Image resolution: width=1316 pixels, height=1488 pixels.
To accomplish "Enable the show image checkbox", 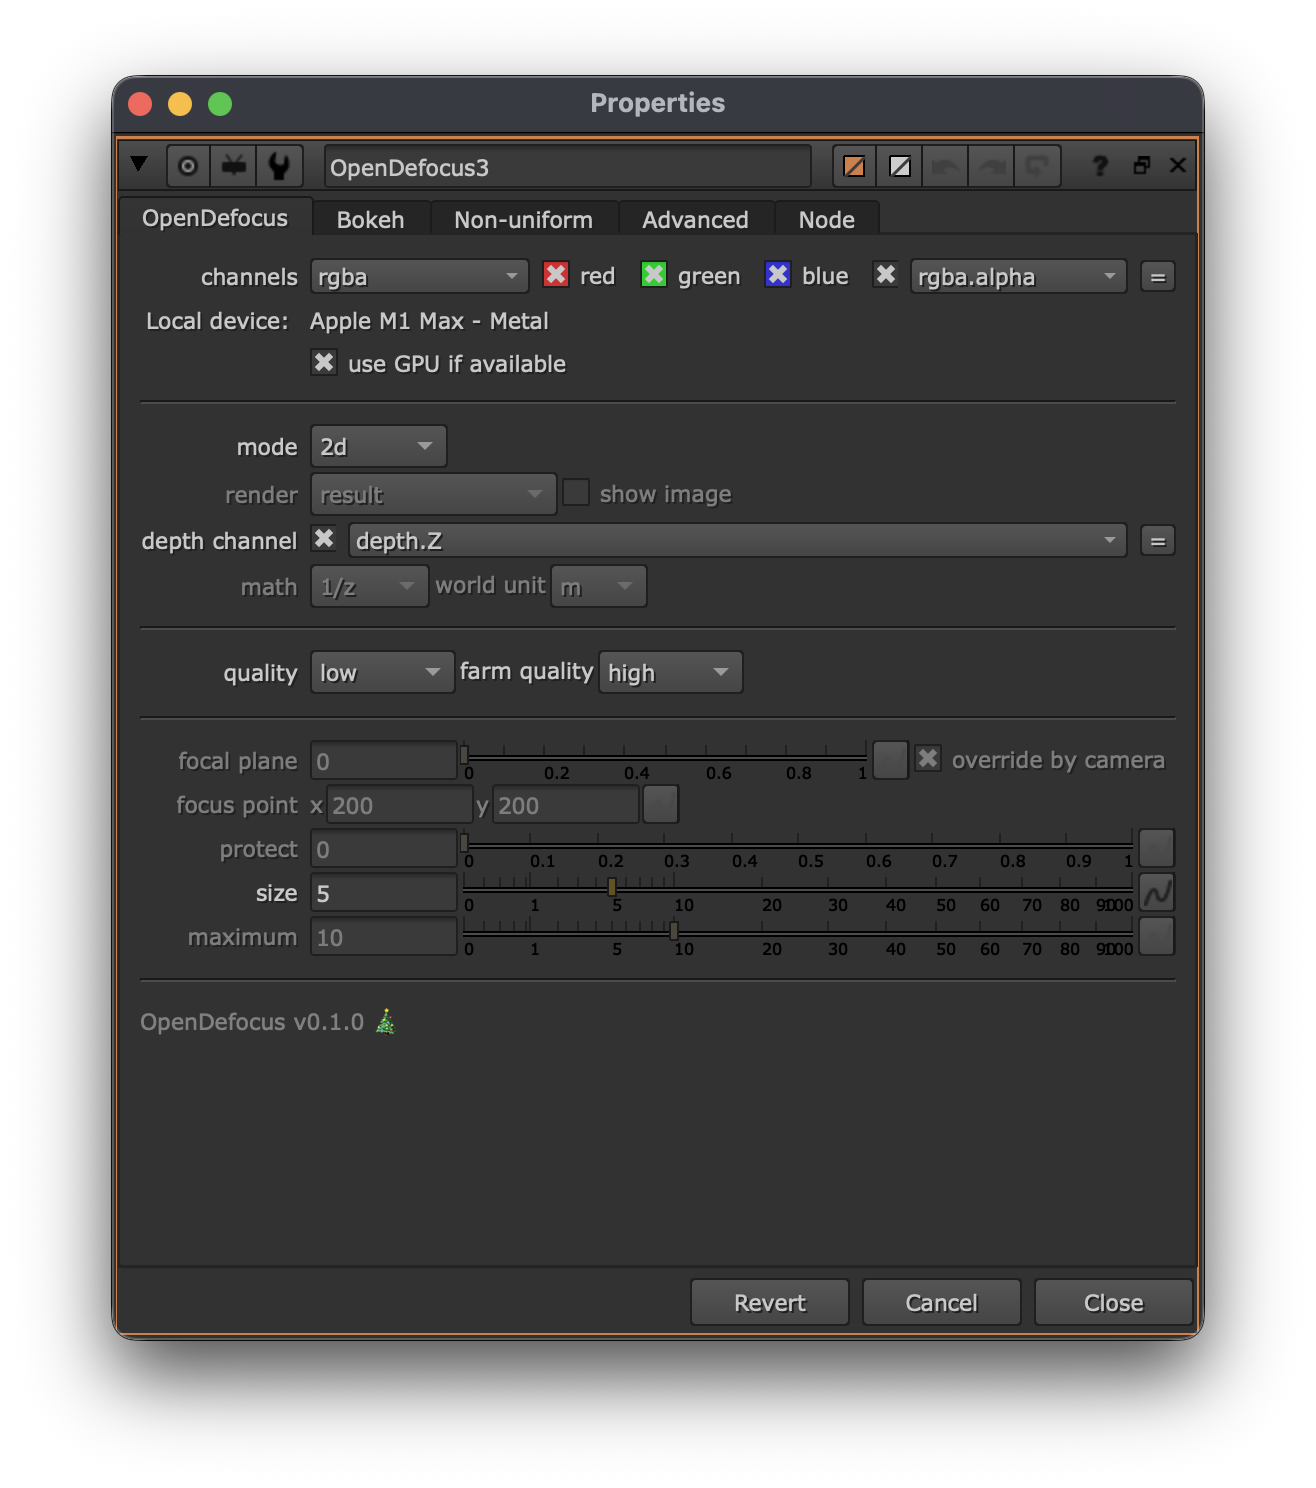I will point(576,492).
